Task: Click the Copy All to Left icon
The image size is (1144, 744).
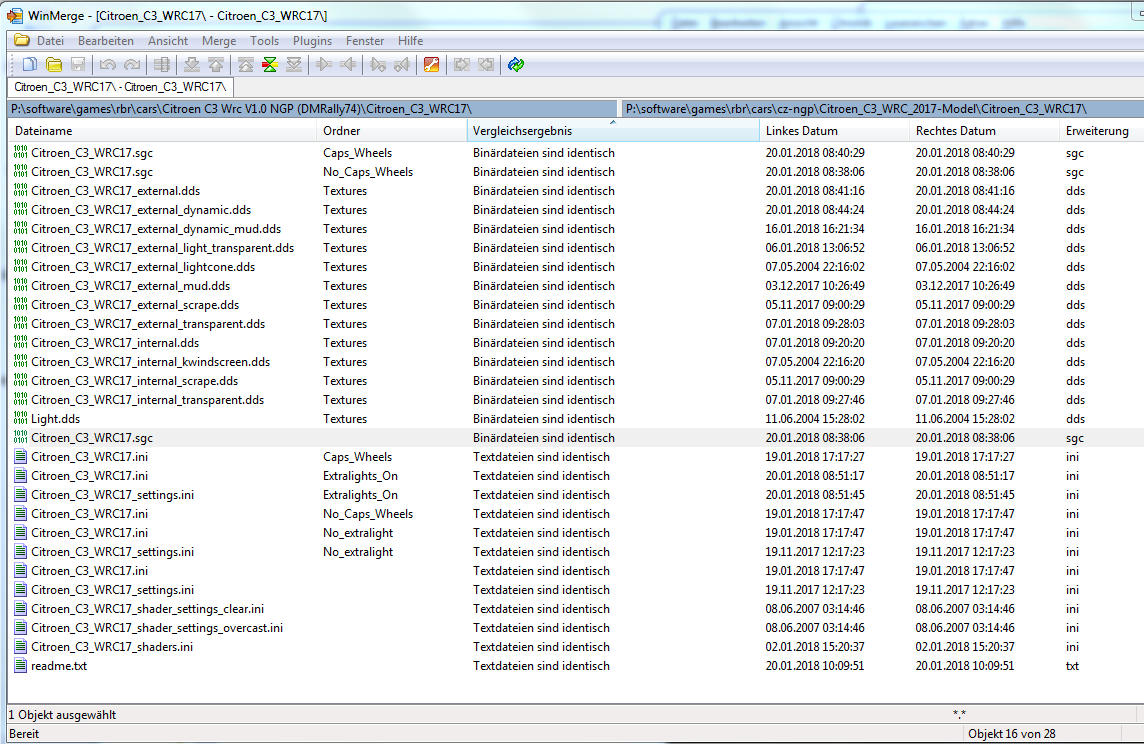Action: 486,65
